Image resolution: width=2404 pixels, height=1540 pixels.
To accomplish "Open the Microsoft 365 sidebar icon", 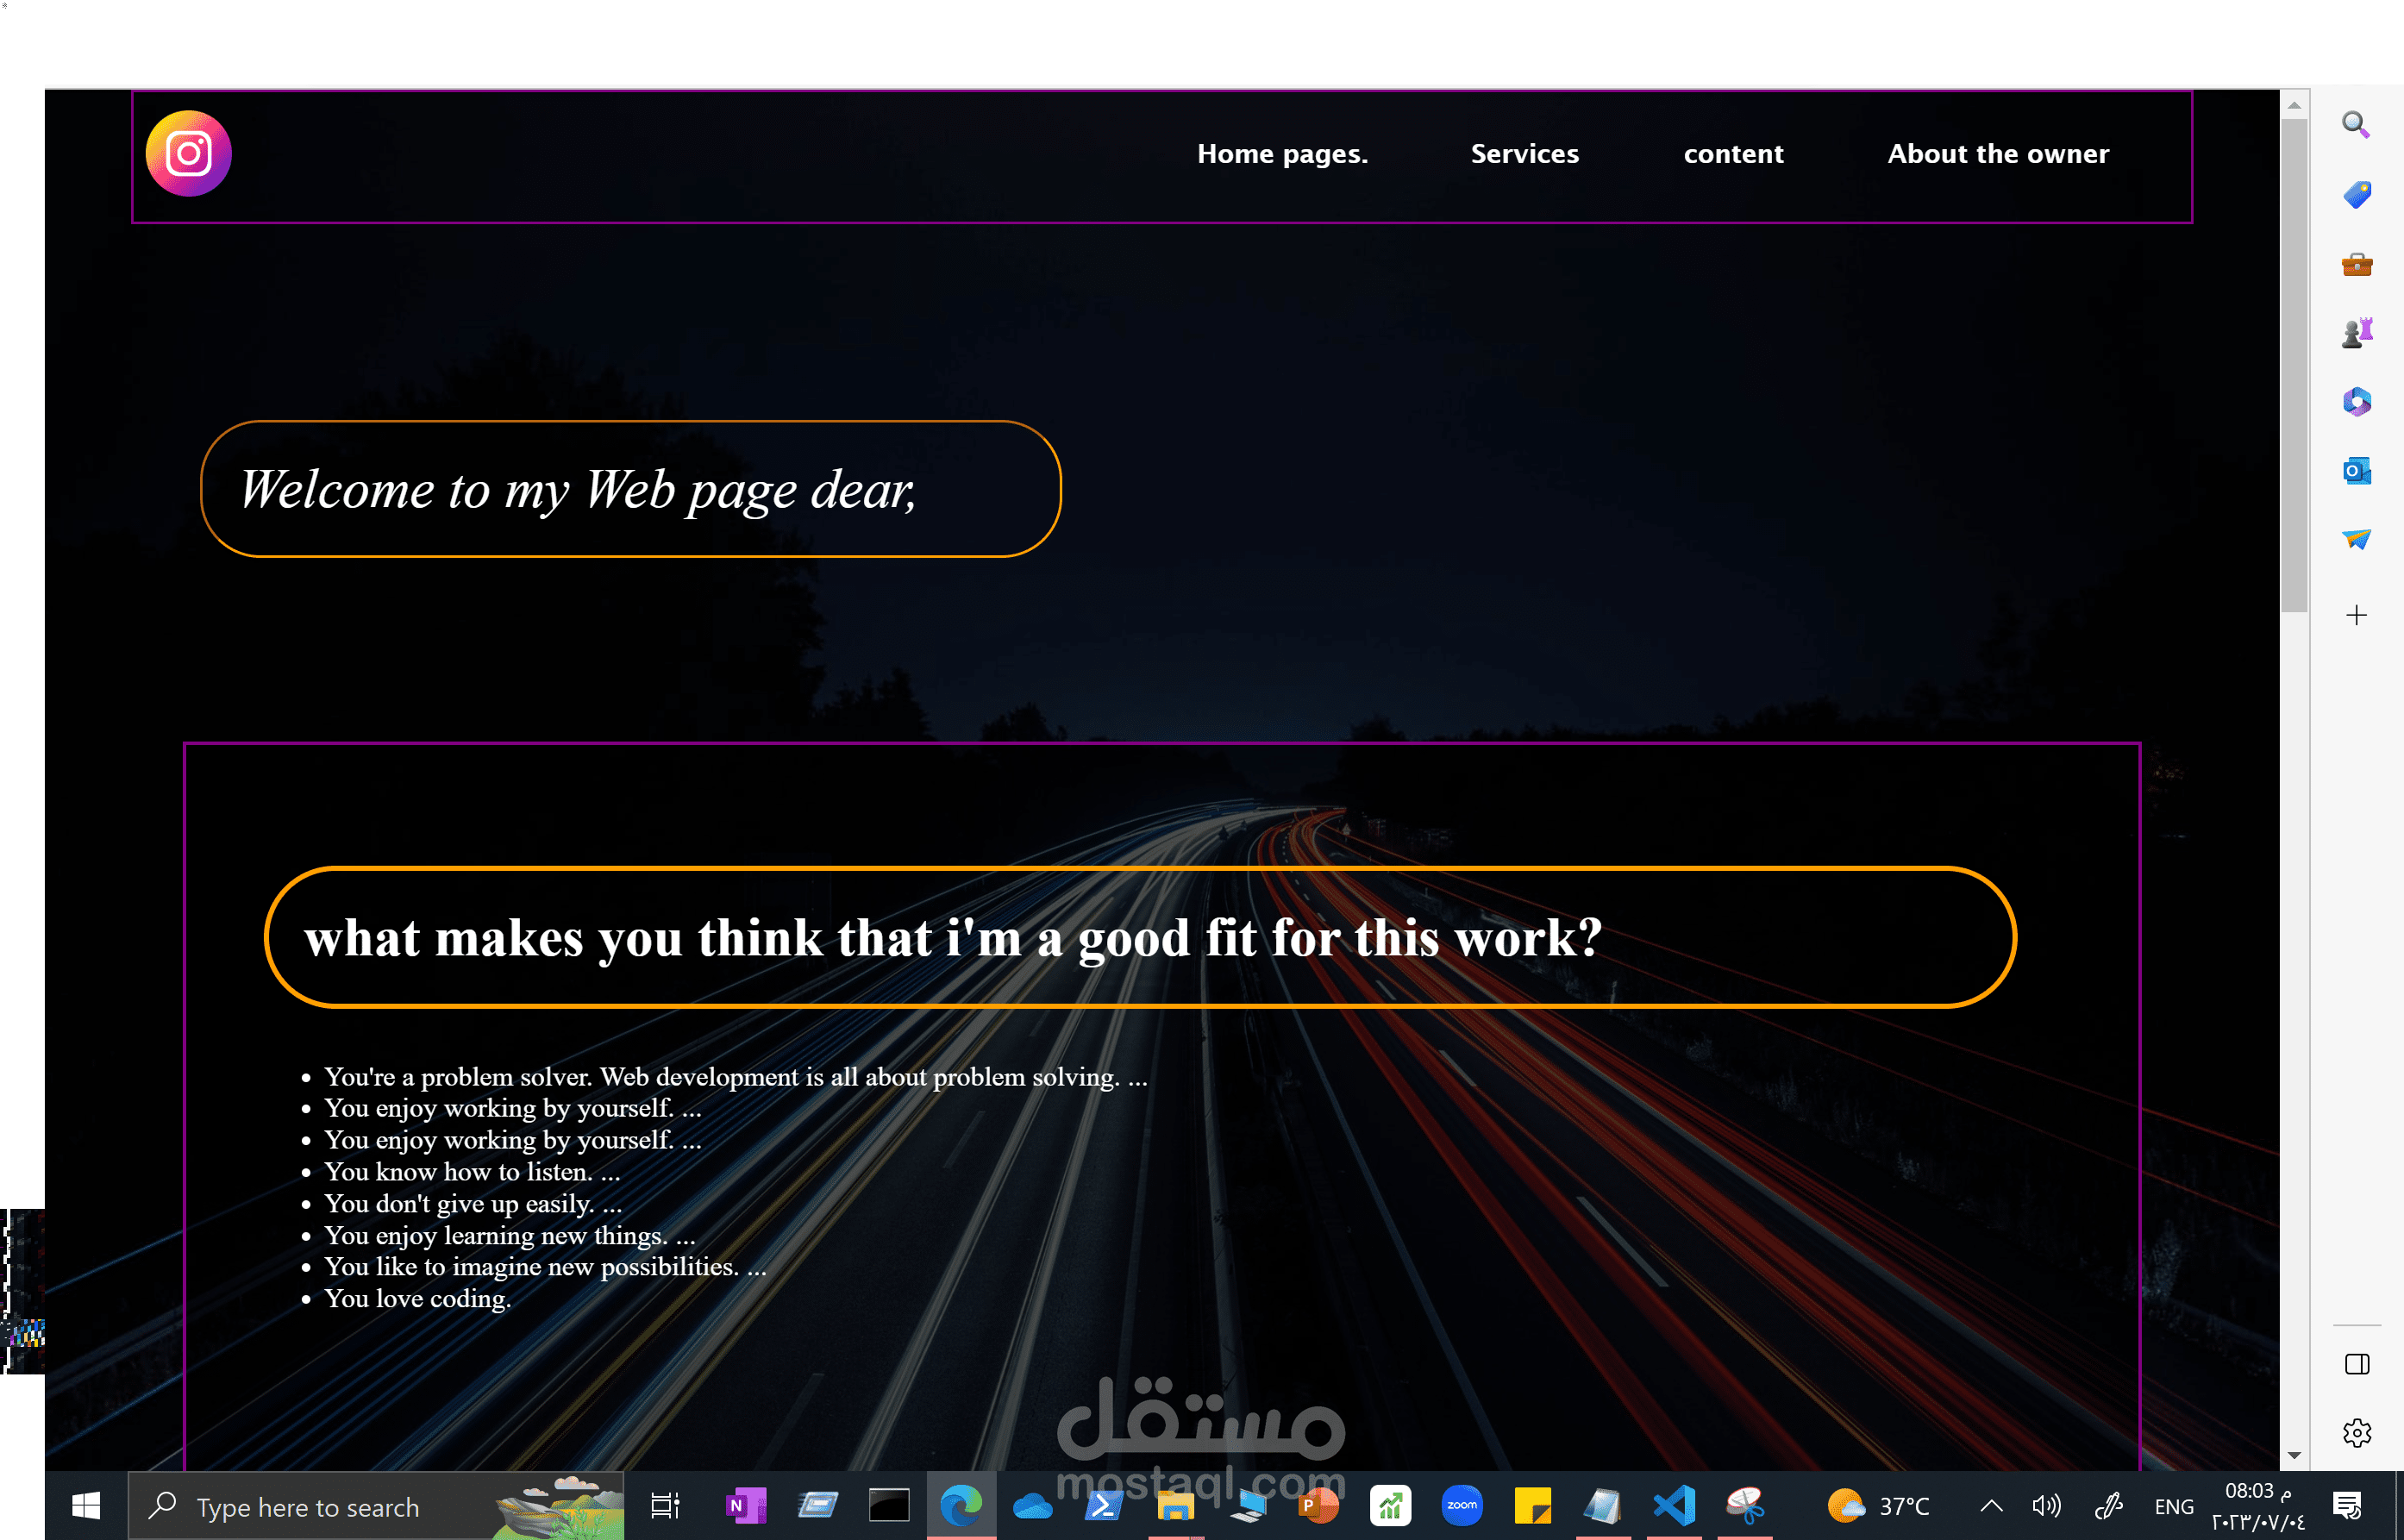I will tap(2356, 402).
